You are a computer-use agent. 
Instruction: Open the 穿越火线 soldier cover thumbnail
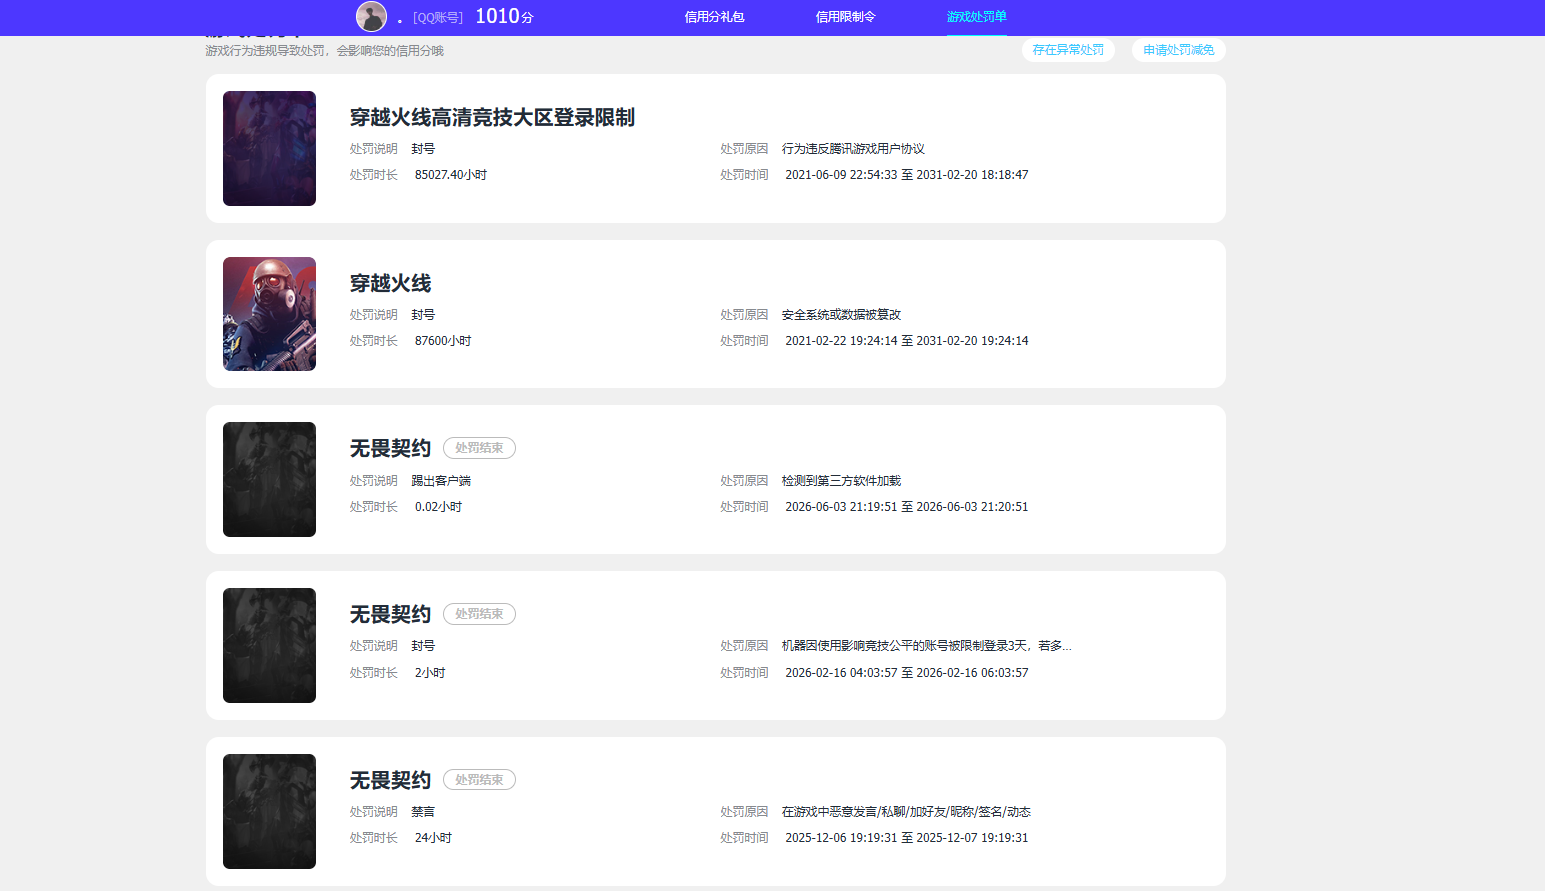[x=269, y=314]
